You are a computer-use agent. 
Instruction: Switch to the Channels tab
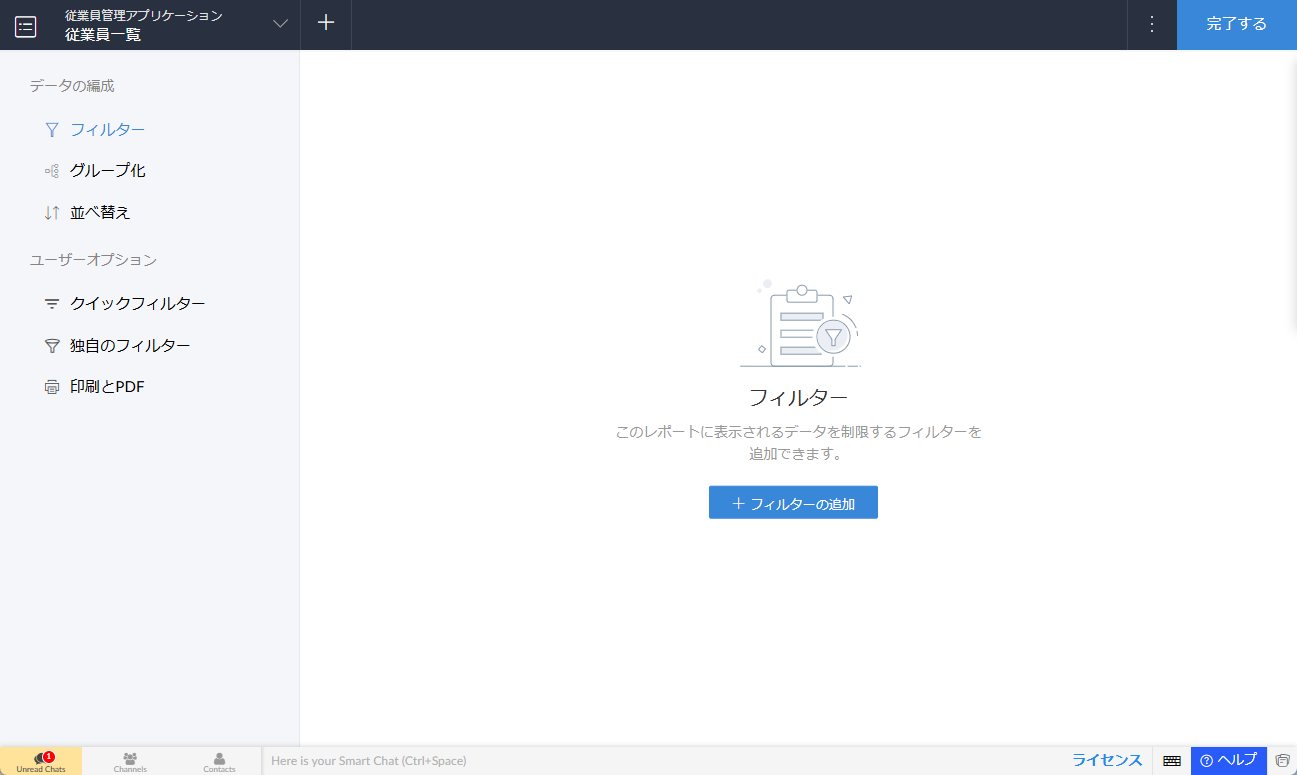[x=130, y=762]
